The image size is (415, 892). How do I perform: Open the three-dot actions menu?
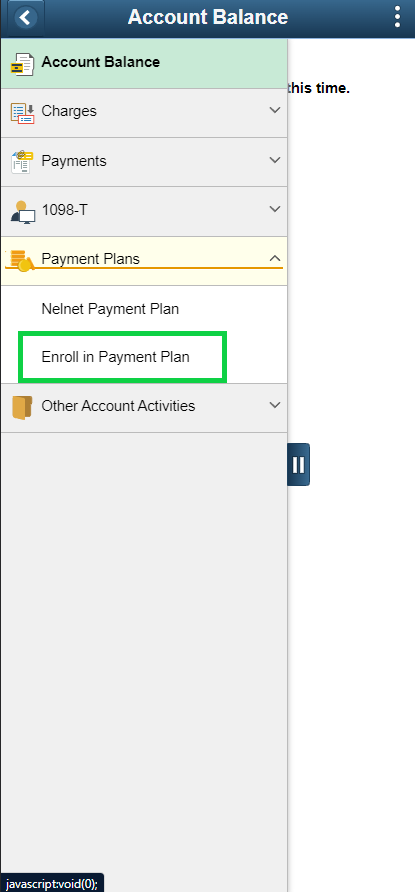[x=397, y=17]
